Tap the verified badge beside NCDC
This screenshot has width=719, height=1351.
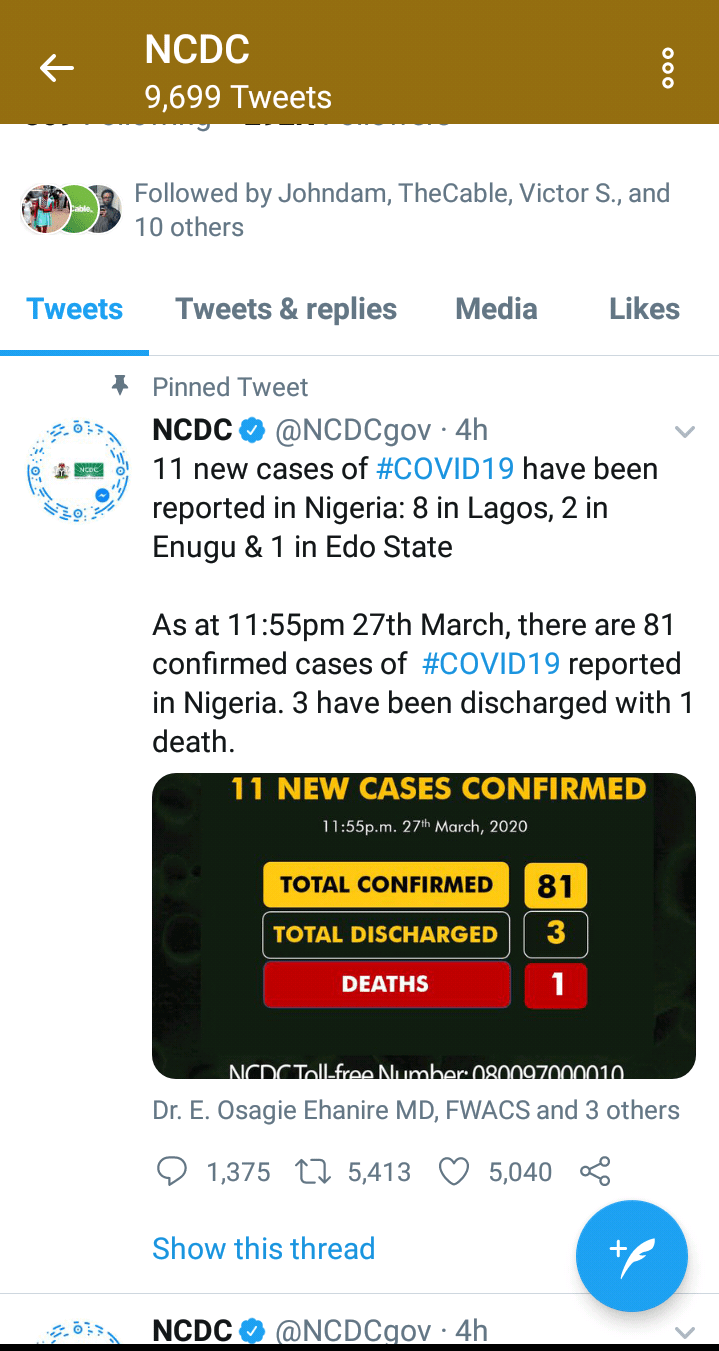click(252, 431)
